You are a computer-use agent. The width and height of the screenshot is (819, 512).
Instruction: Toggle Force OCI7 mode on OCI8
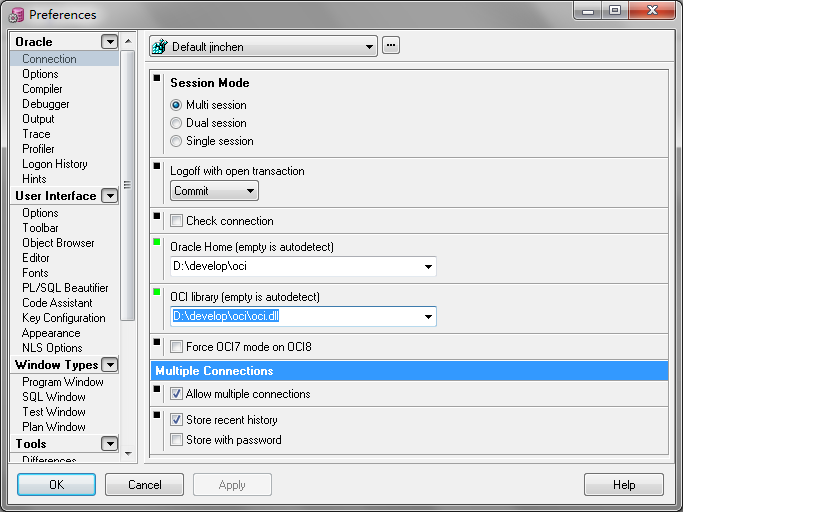coord(177,347)
